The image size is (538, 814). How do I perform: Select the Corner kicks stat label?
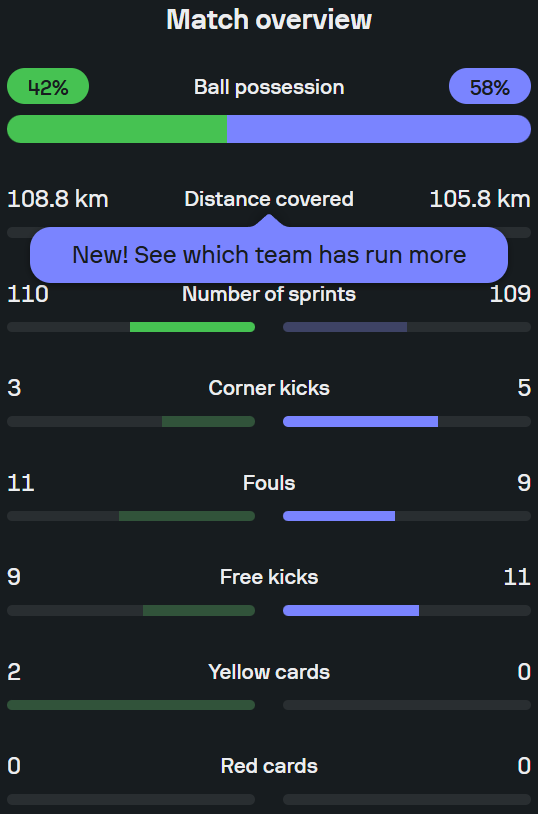click(269, 388)
